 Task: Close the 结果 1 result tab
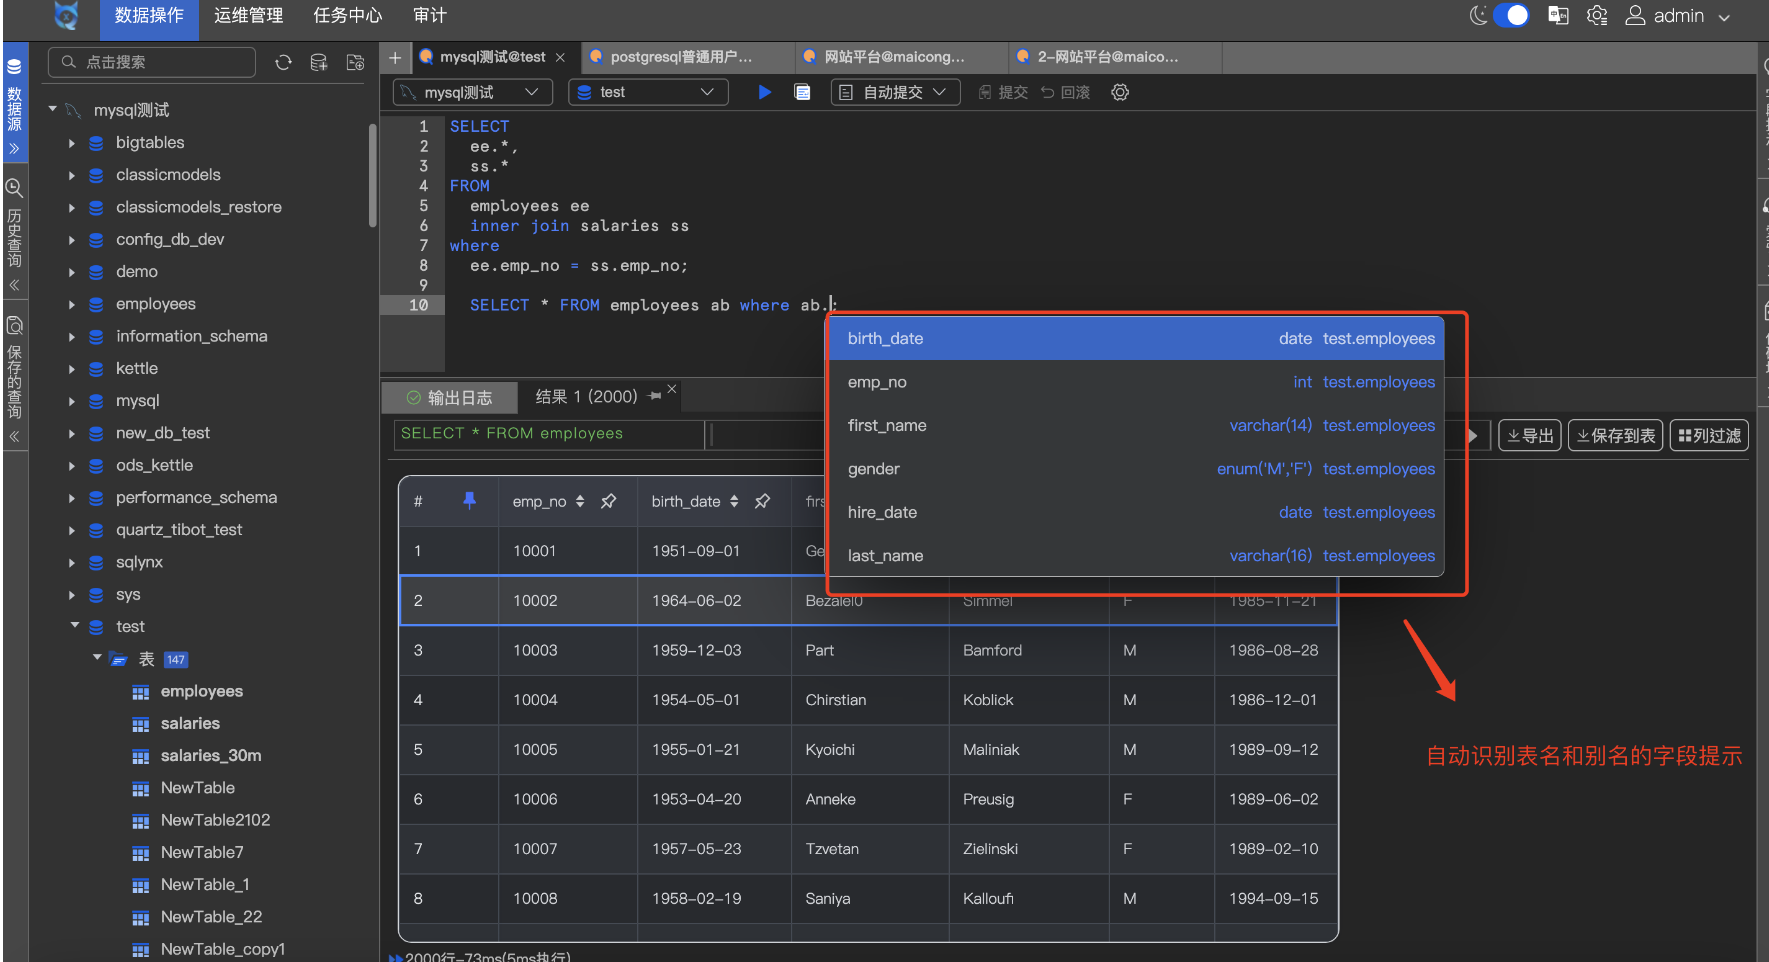pos(672,388)
